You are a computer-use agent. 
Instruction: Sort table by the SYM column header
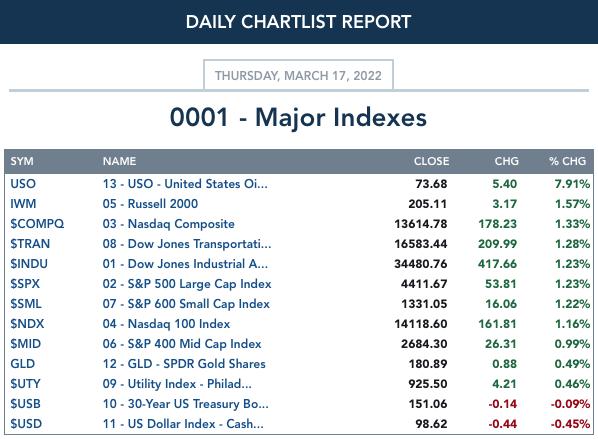(22, 161)
